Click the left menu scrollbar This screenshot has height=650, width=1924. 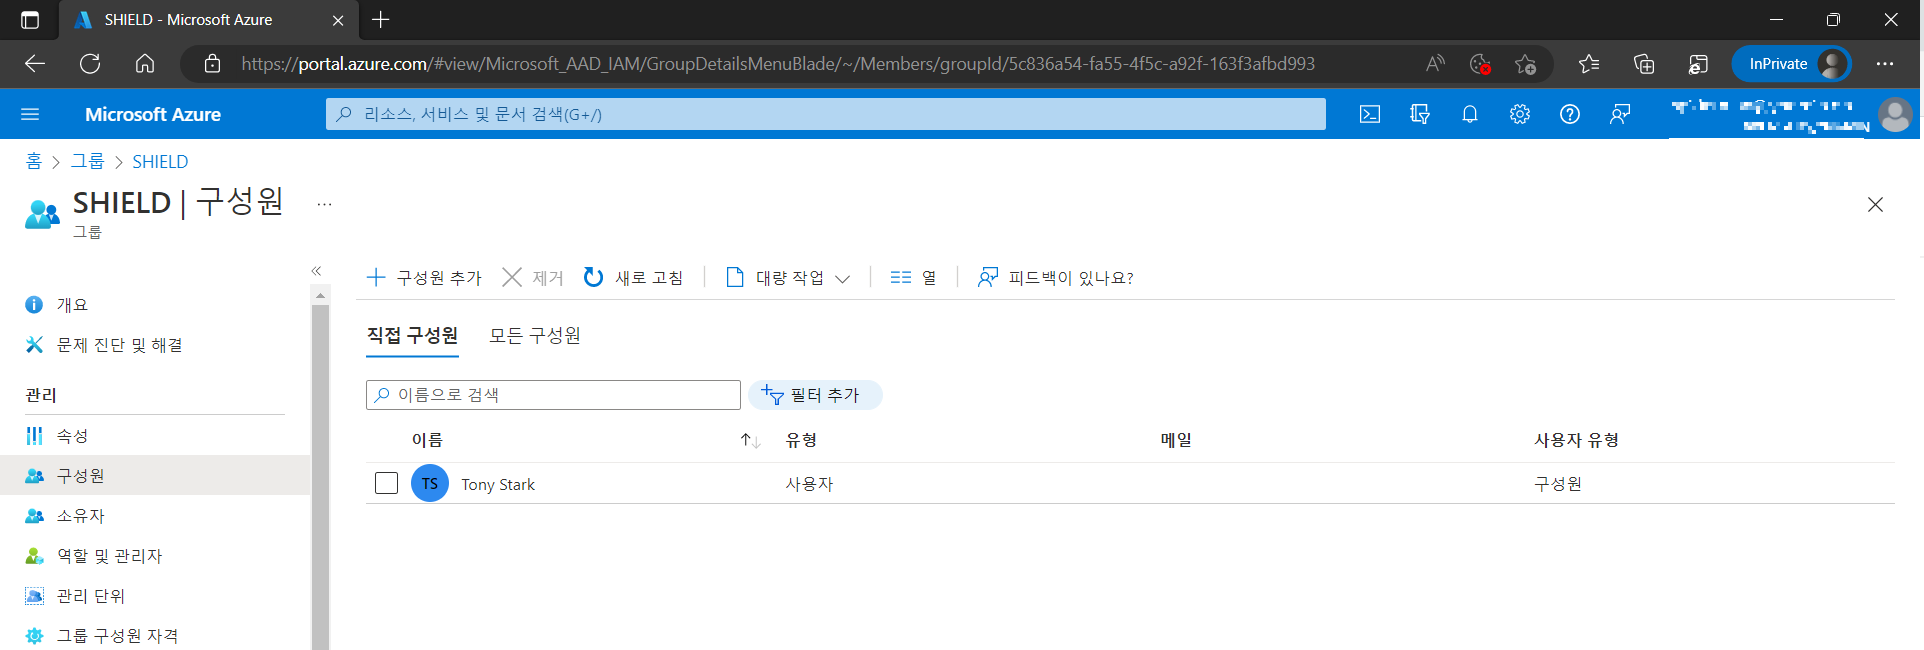point(320,478)
